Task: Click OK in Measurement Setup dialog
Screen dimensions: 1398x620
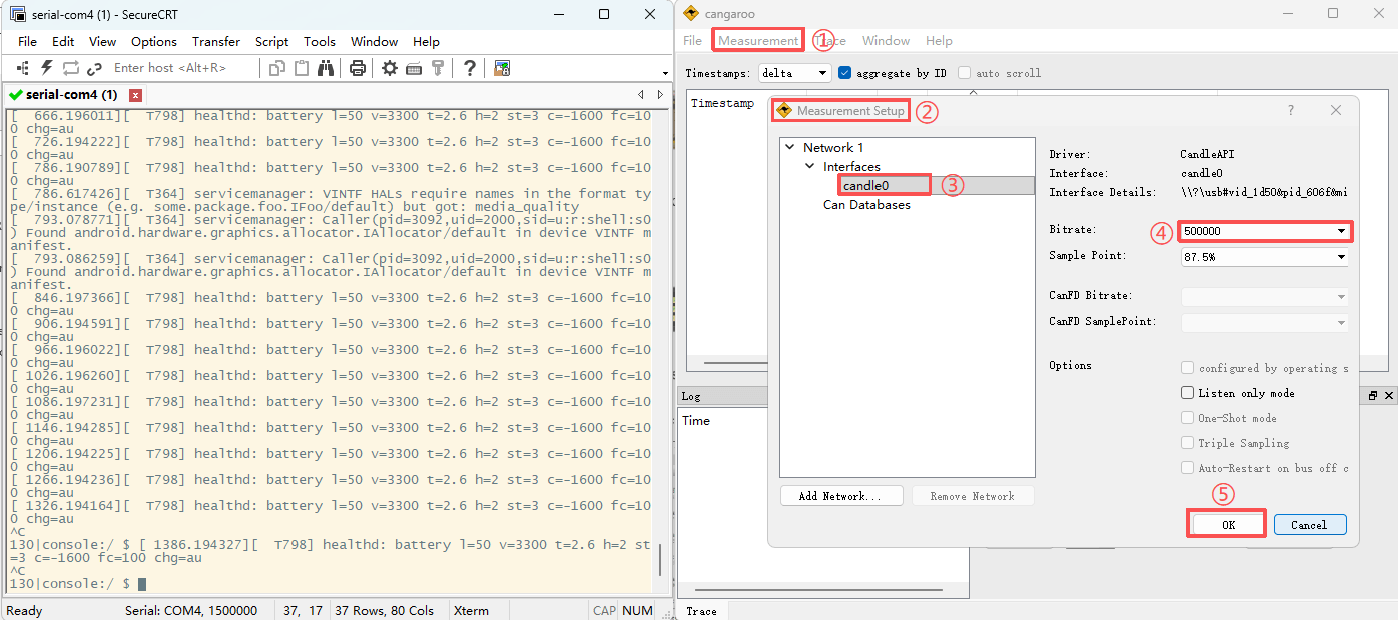Action: click(x=1228, y=524)
